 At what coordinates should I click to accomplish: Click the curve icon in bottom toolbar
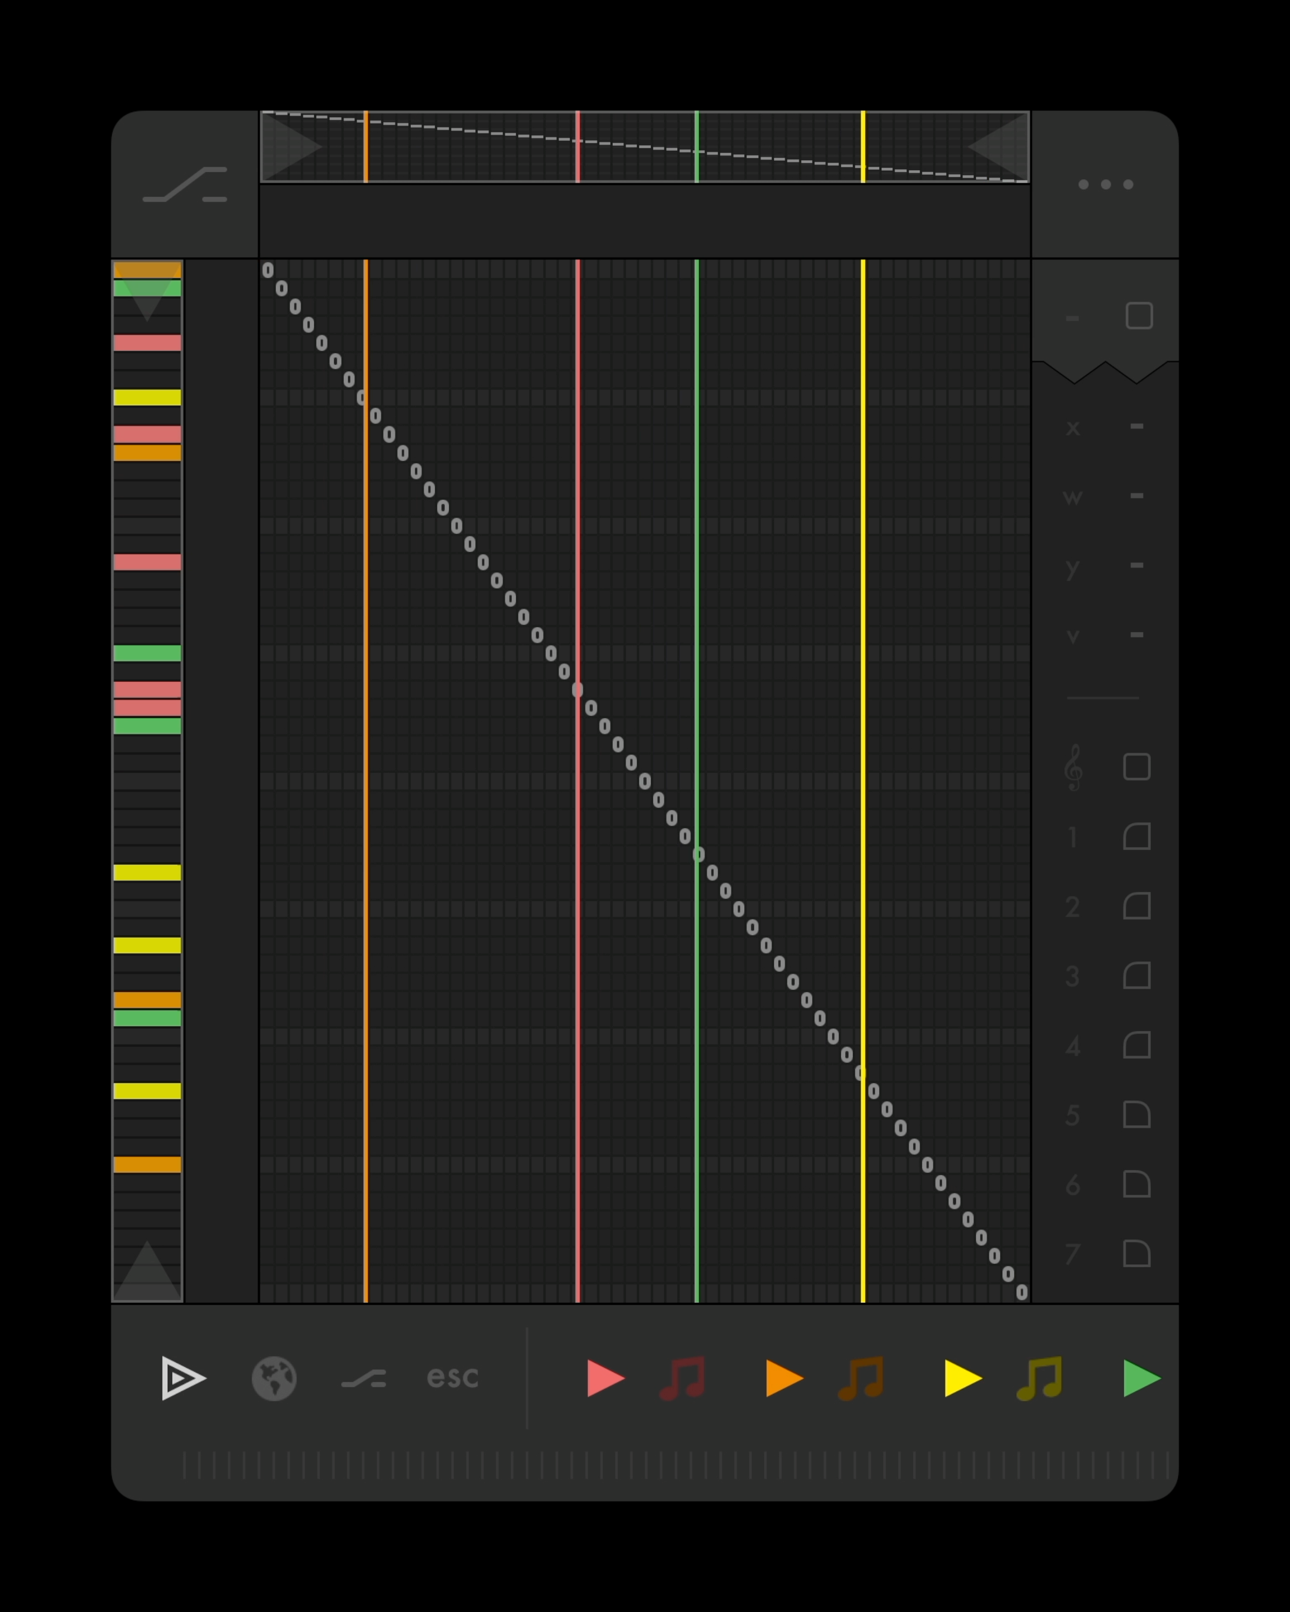[363, 1379]
